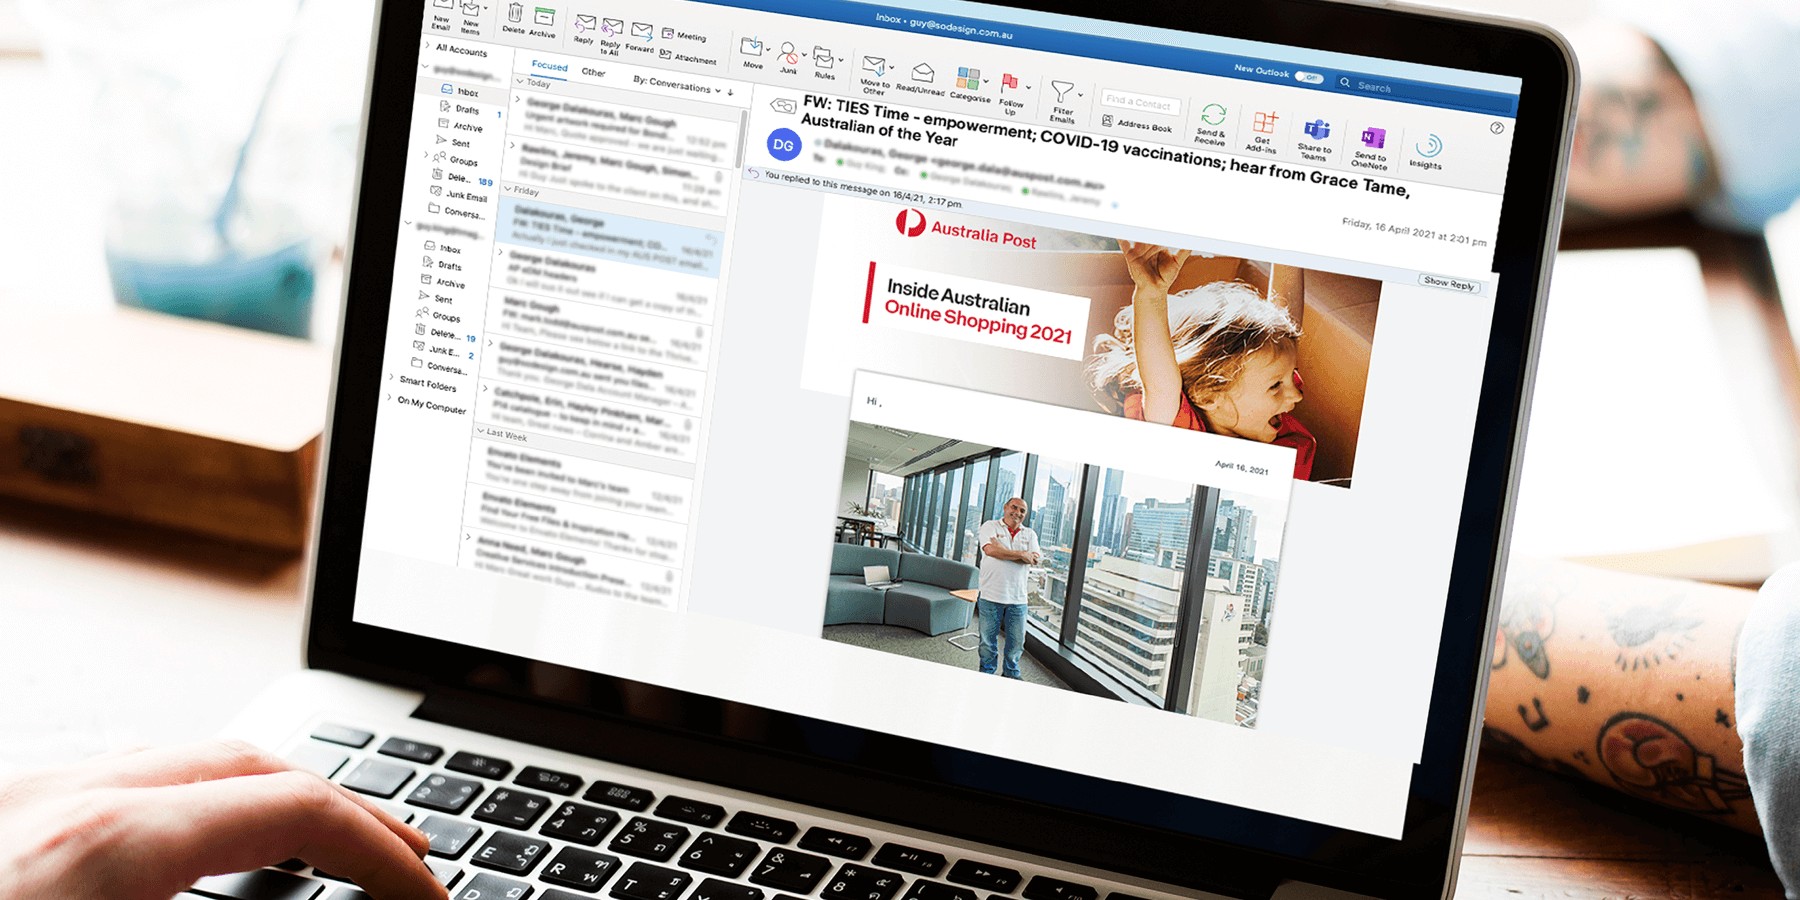Switch to the Other inbox tab
Viewport: 1800px width, 900px height.
tap(593, 72)
